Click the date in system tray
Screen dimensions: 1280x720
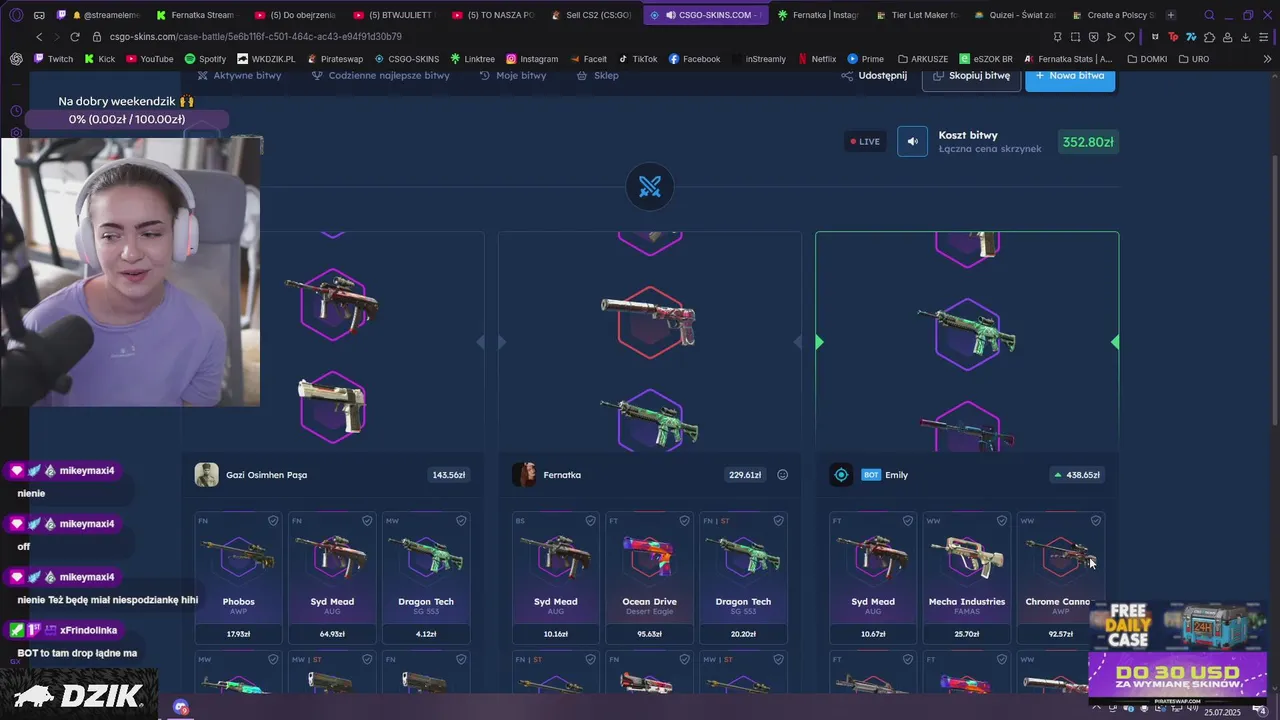point(1222,712)
